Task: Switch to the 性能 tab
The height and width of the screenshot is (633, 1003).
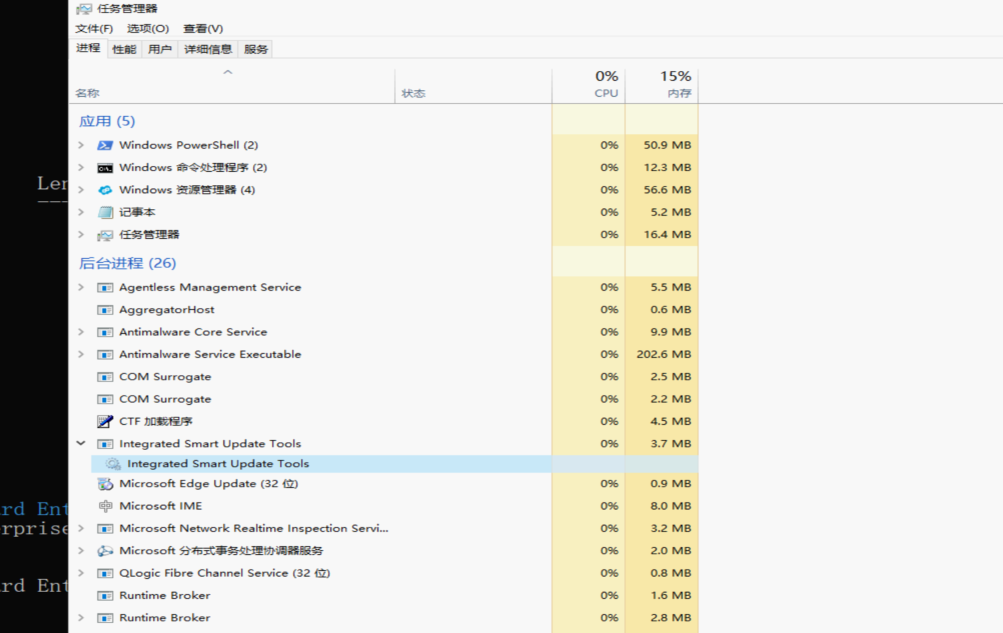Action: click(124, 49)
